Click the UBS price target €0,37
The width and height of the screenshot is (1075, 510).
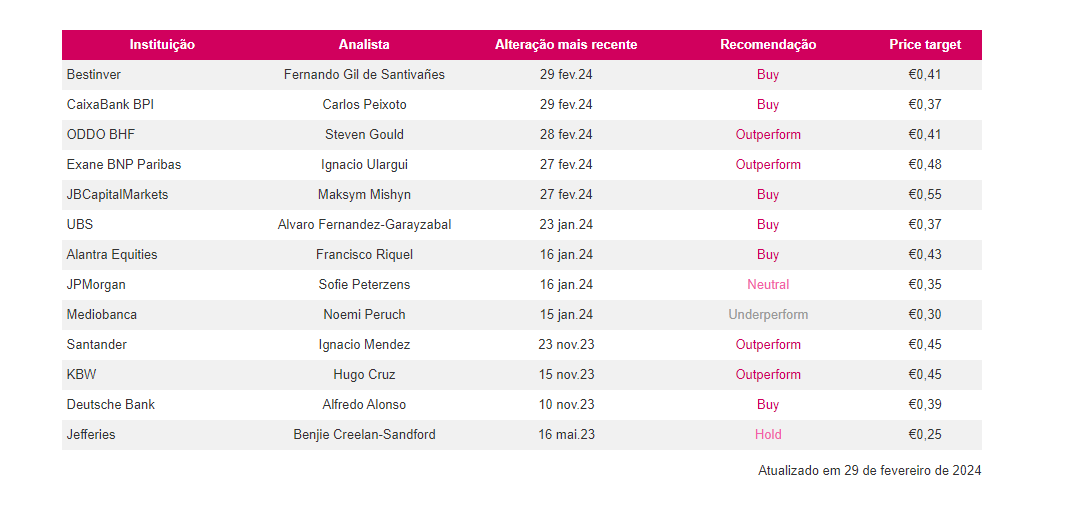[x=925, y=225]
